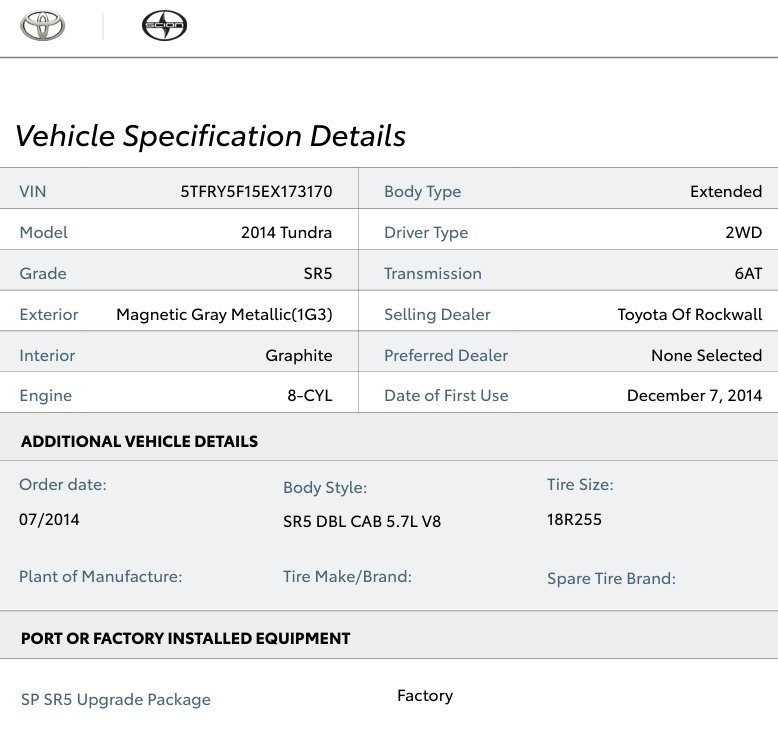Click the VIN label
This screenshot has height=729, width=778.
point(33,192)
